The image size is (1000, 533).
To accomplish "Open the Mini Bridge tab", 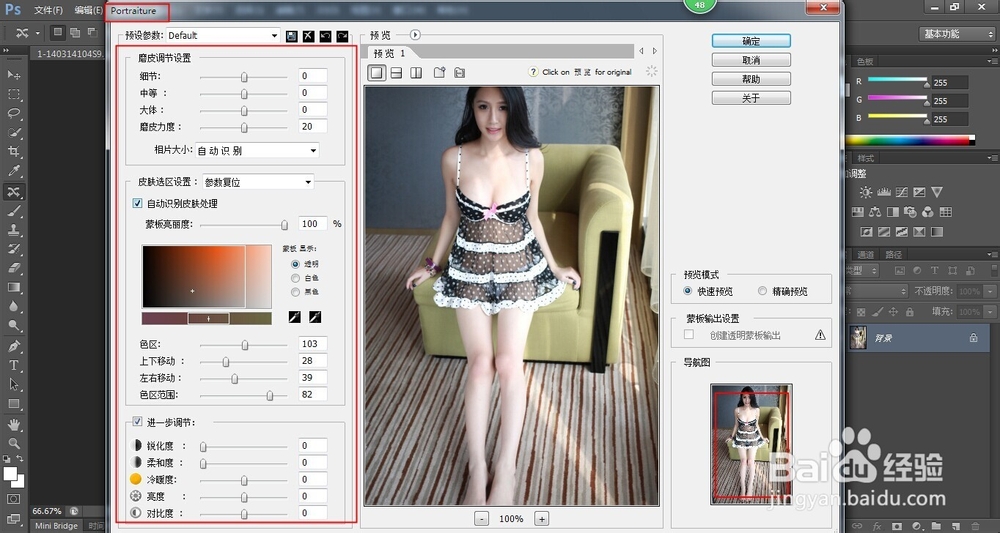I will (x=56, y=526).
